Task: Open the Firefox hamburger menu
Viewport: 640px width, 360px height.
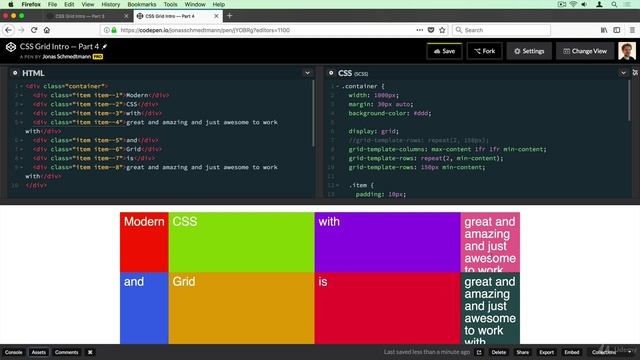Action: [x=632, y=30]
